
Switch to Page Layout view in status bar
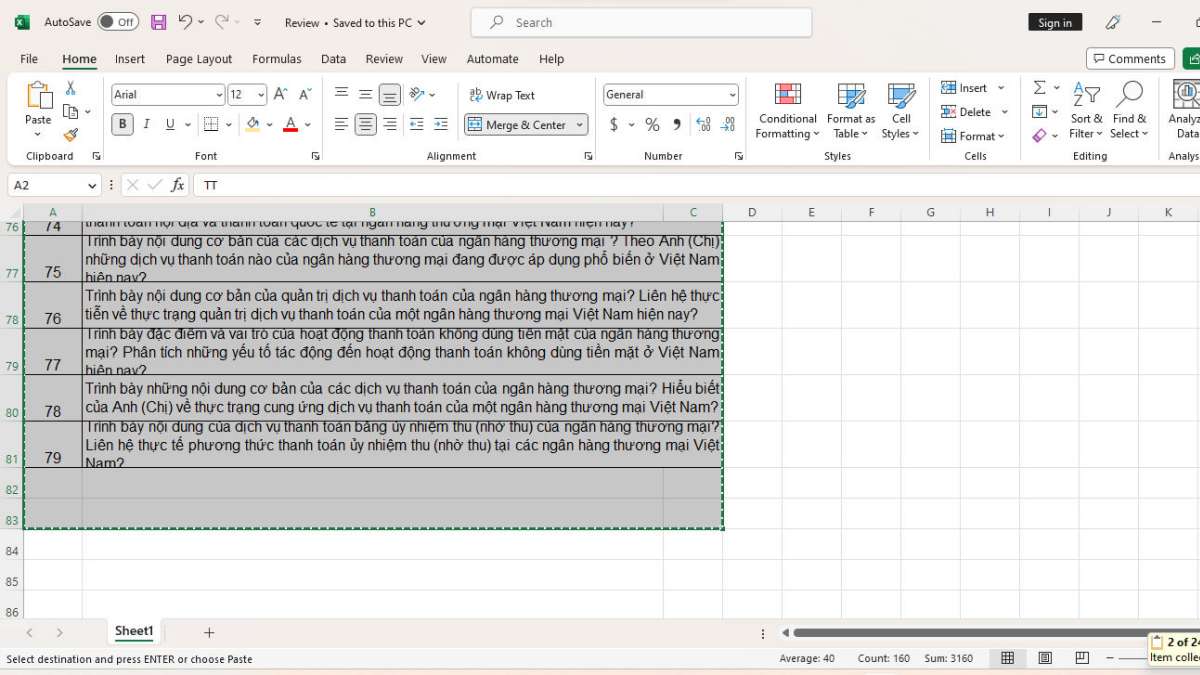pyautogui.click(x=1045, y=658)
